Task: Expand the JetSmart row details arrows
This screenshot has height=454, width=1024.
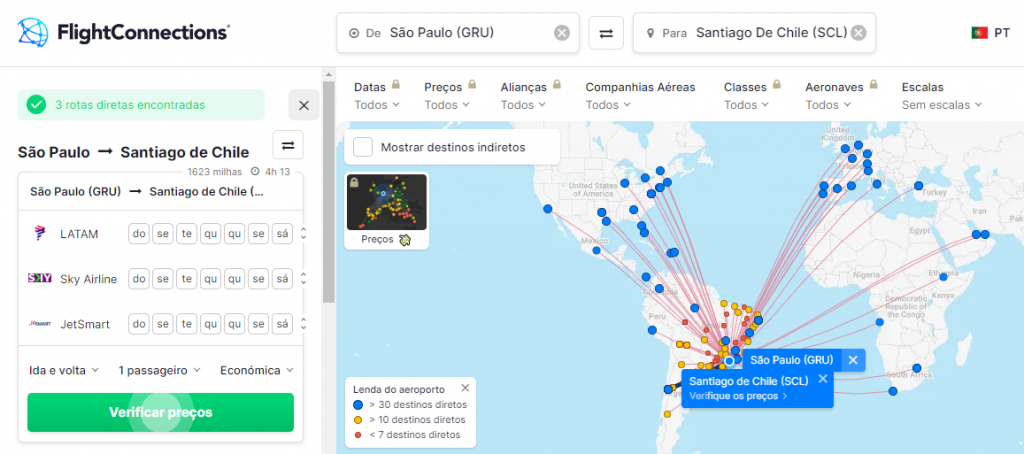Action: 303,324
